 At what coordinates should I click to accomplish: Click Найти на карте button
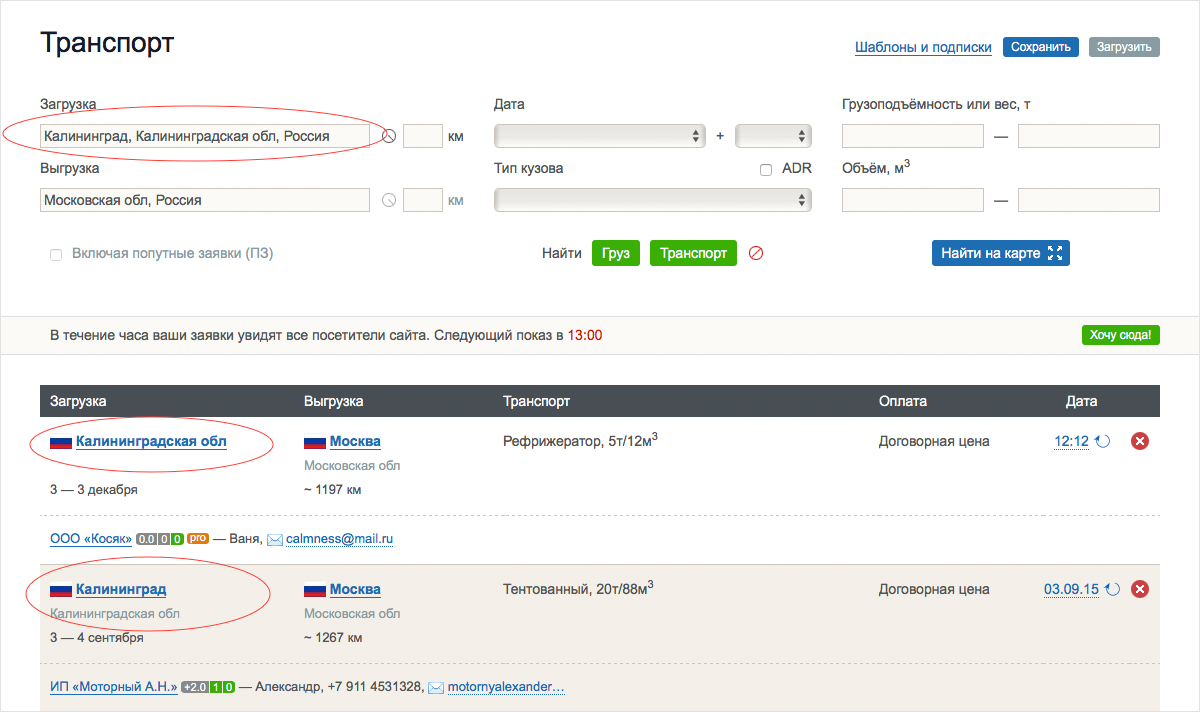coord(1000,253)
